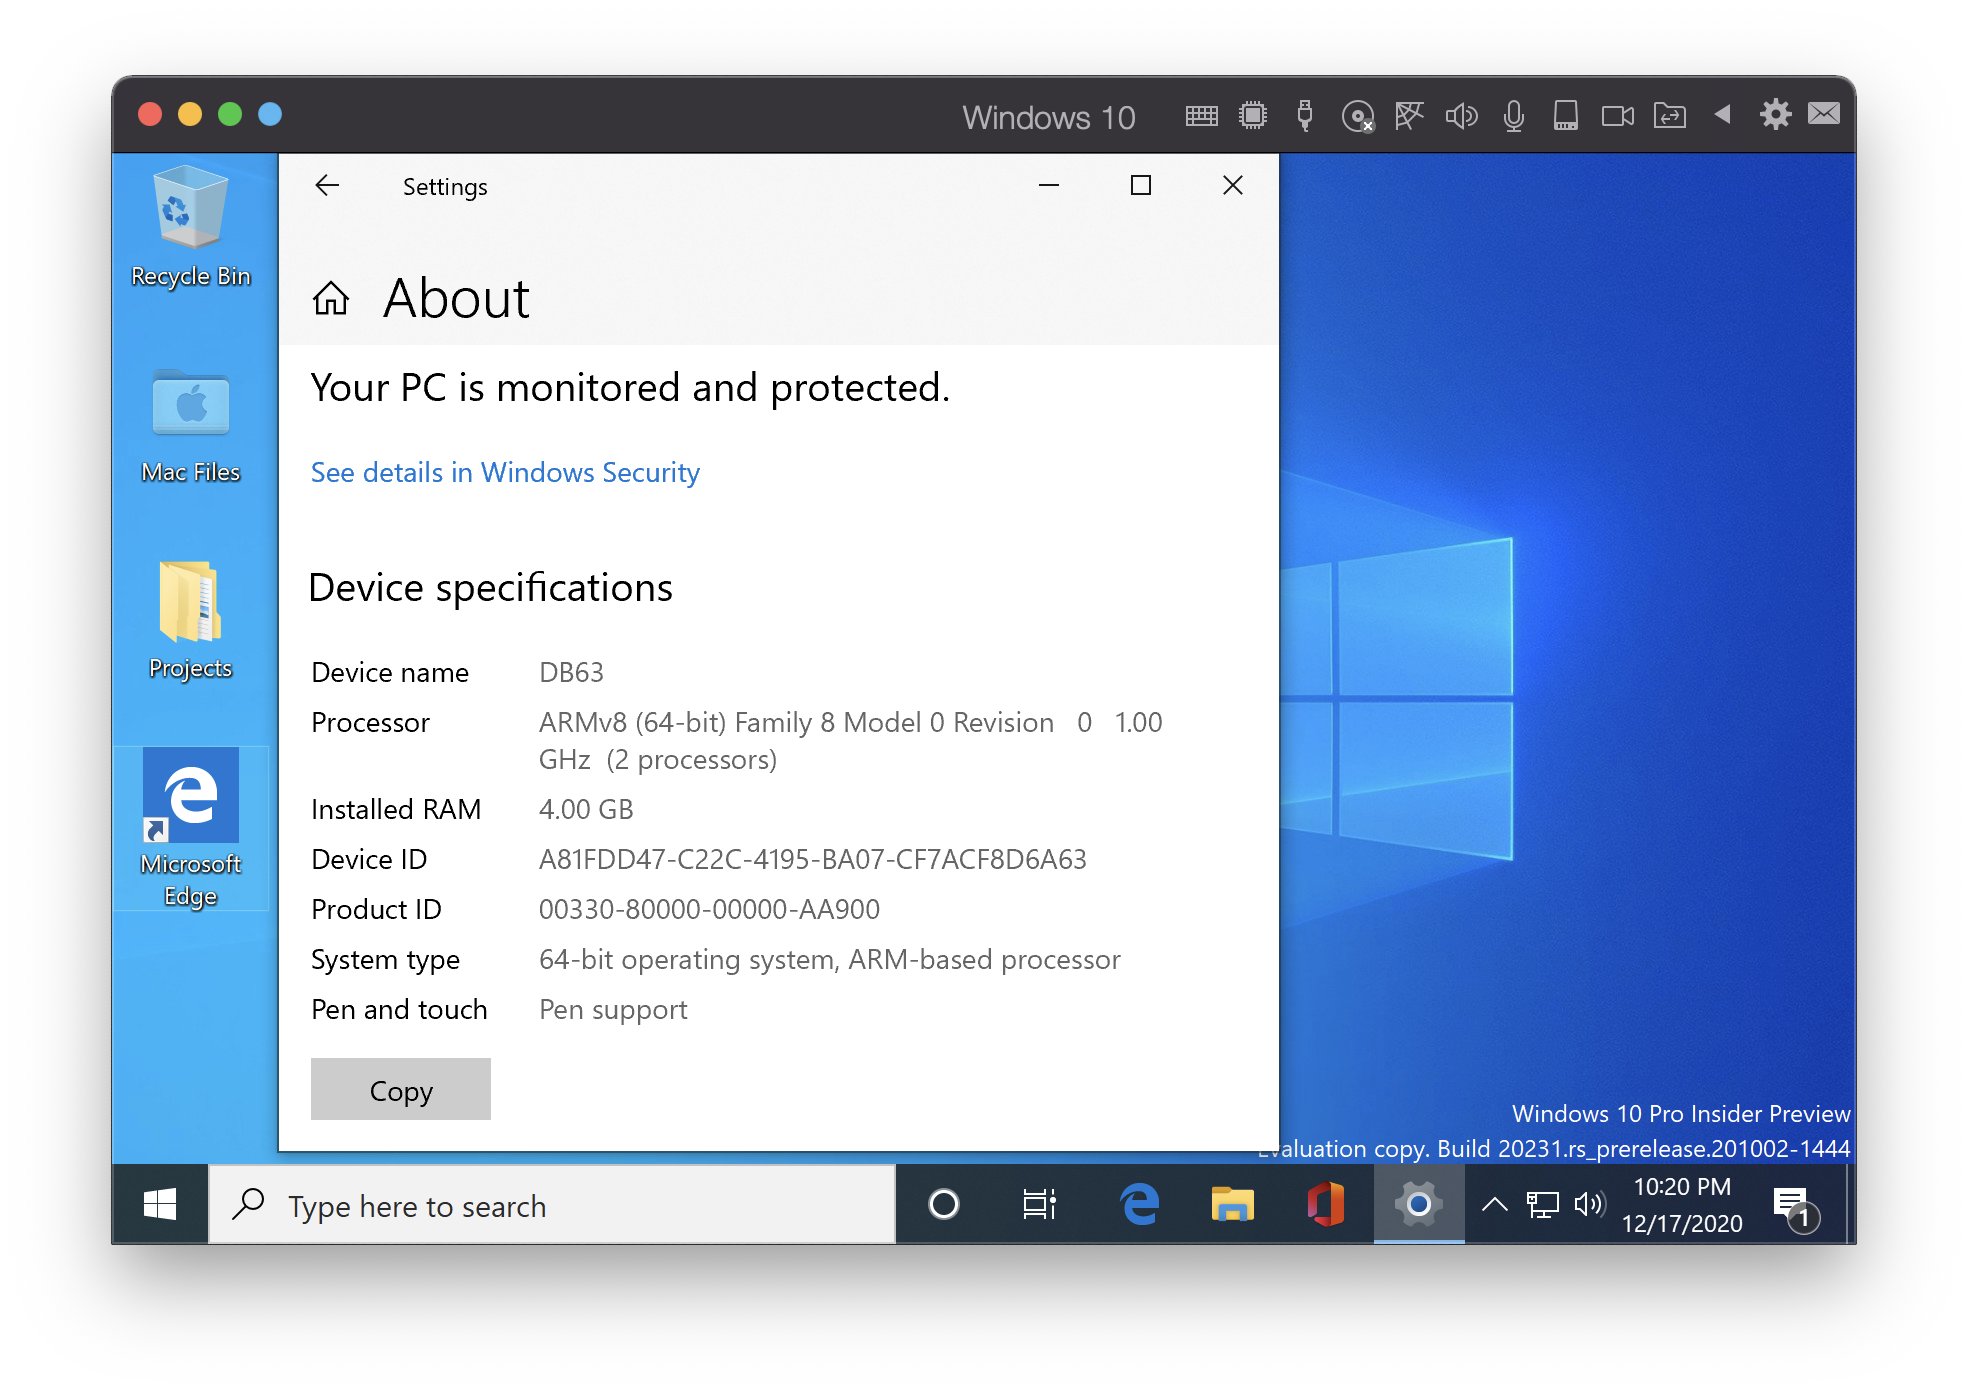Click the CD/DVD disc icon

tap(1357, 117)
